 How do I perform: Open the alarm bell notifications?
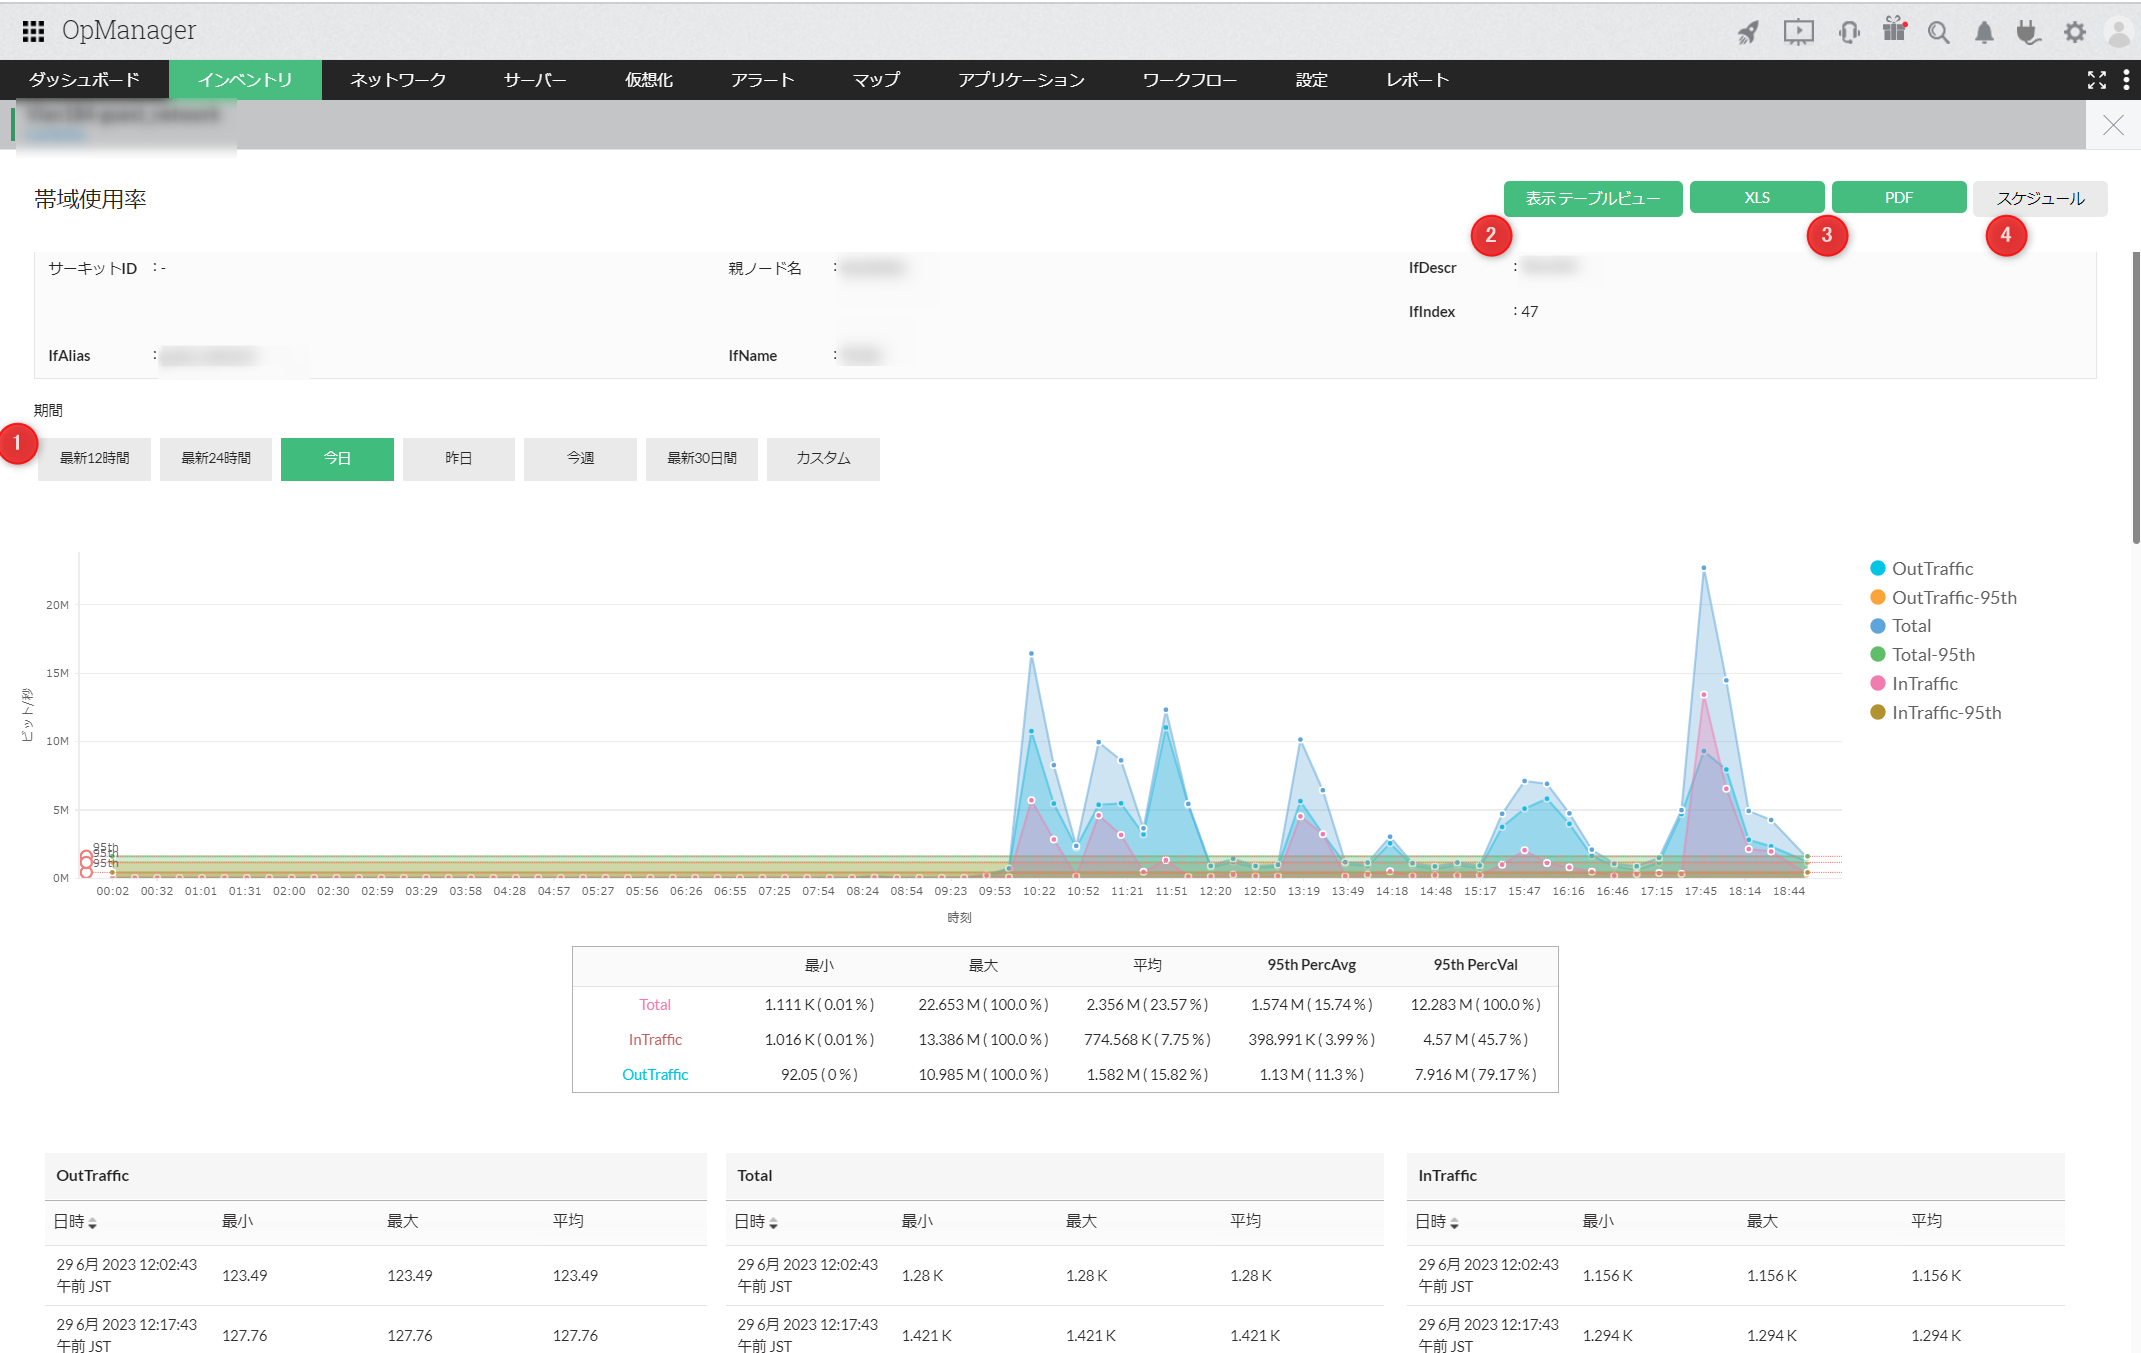click(x=1984, y=32)
